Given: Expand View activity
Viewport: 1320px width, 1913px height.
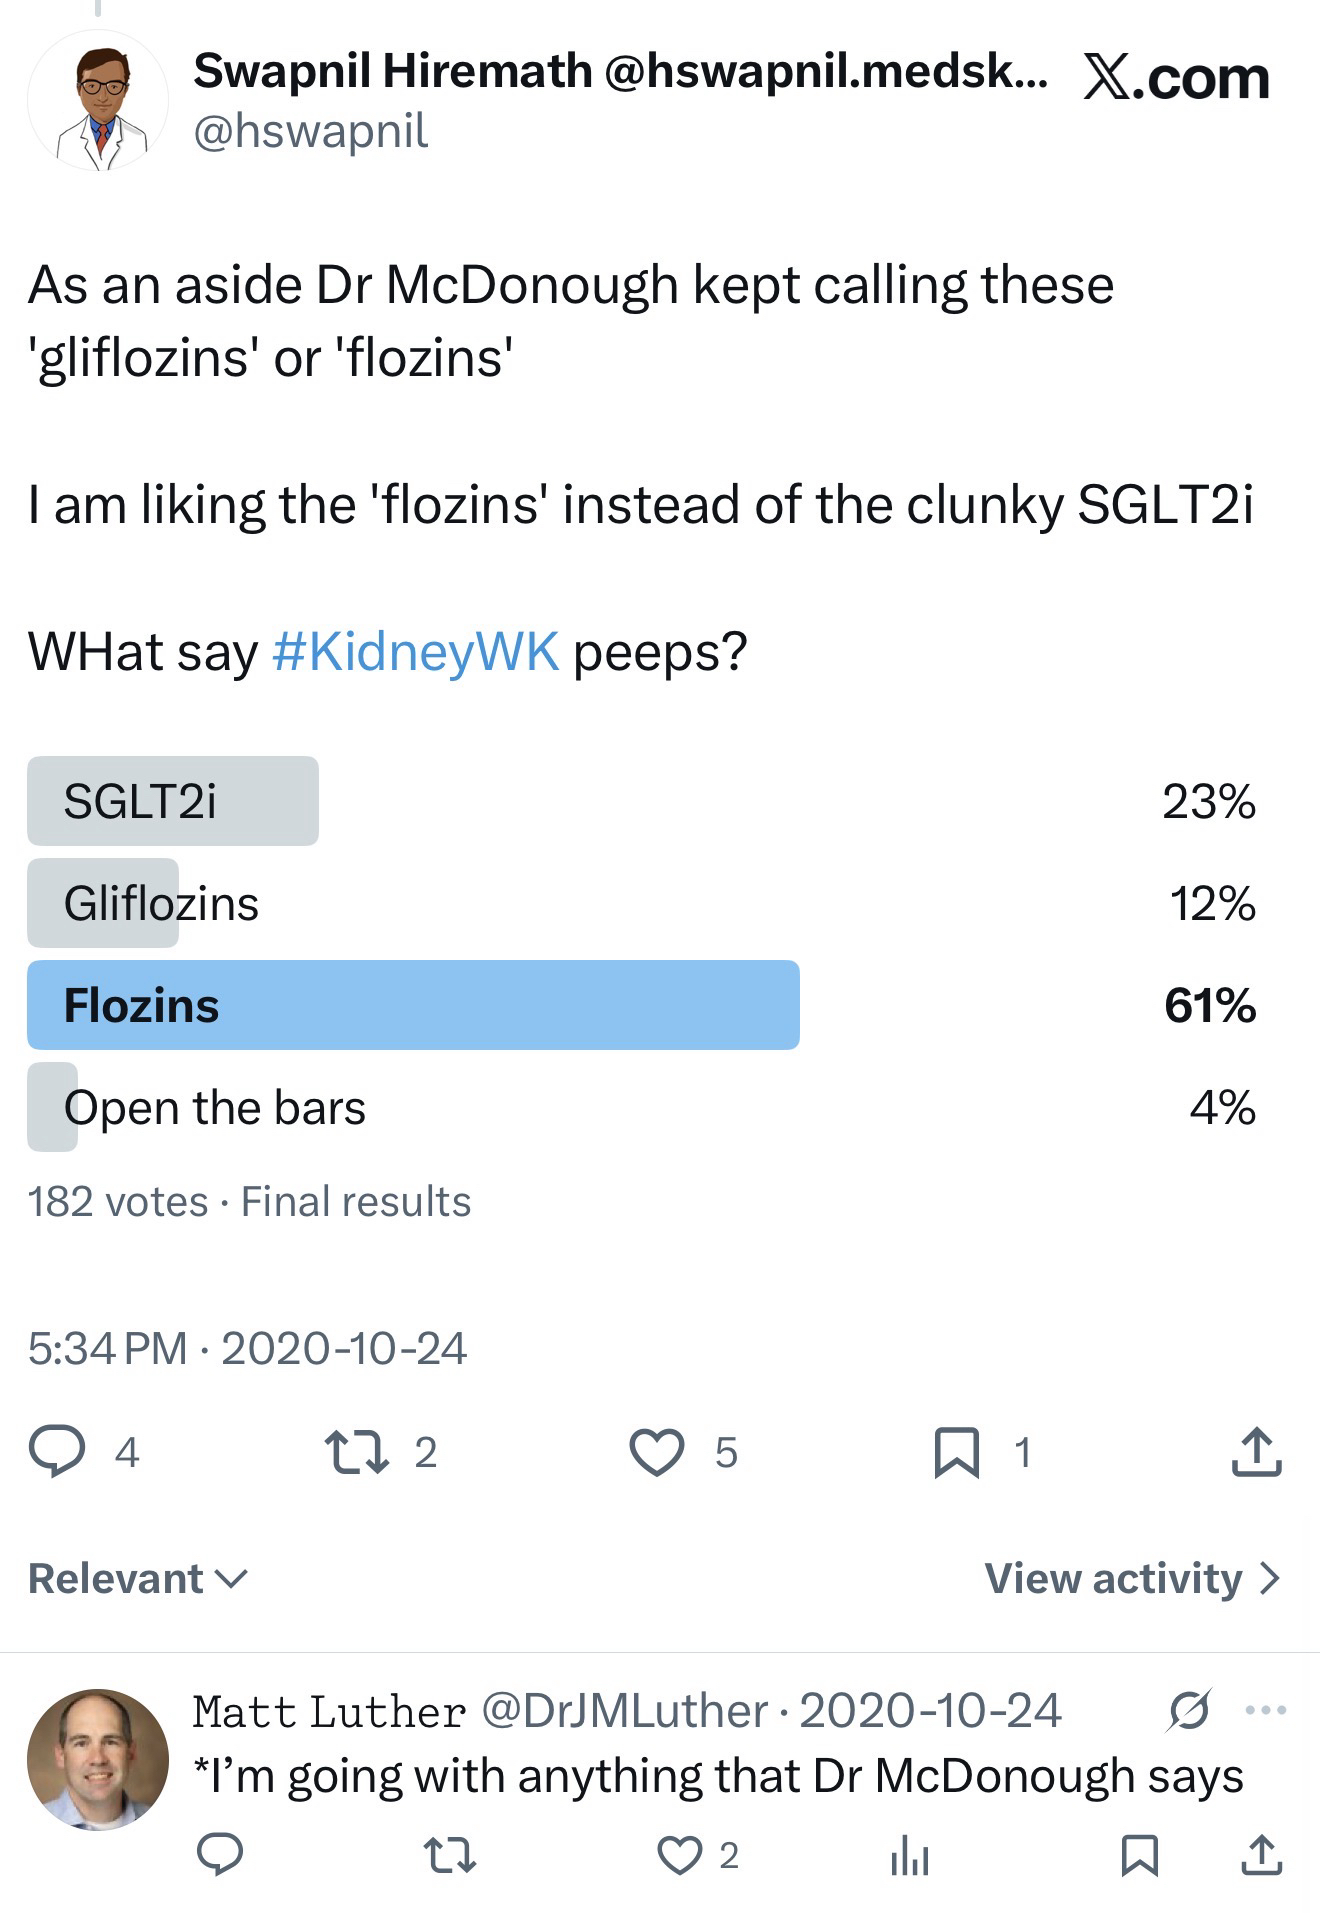Looking at the screenshot, I should point(1131,1578).
